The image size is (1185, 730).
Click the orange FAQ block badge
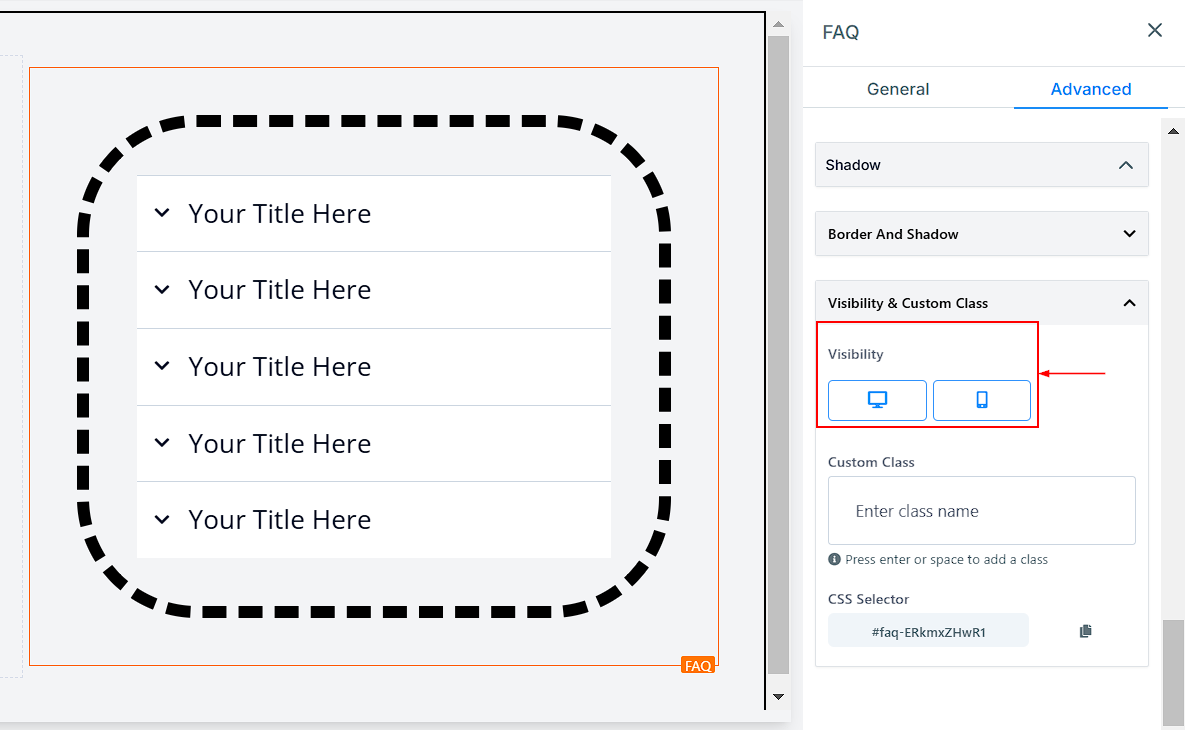(697, 665)
